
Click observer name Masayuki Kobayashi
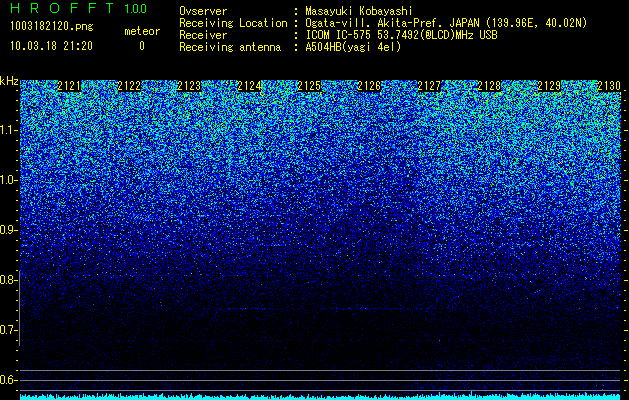[359, 11]
